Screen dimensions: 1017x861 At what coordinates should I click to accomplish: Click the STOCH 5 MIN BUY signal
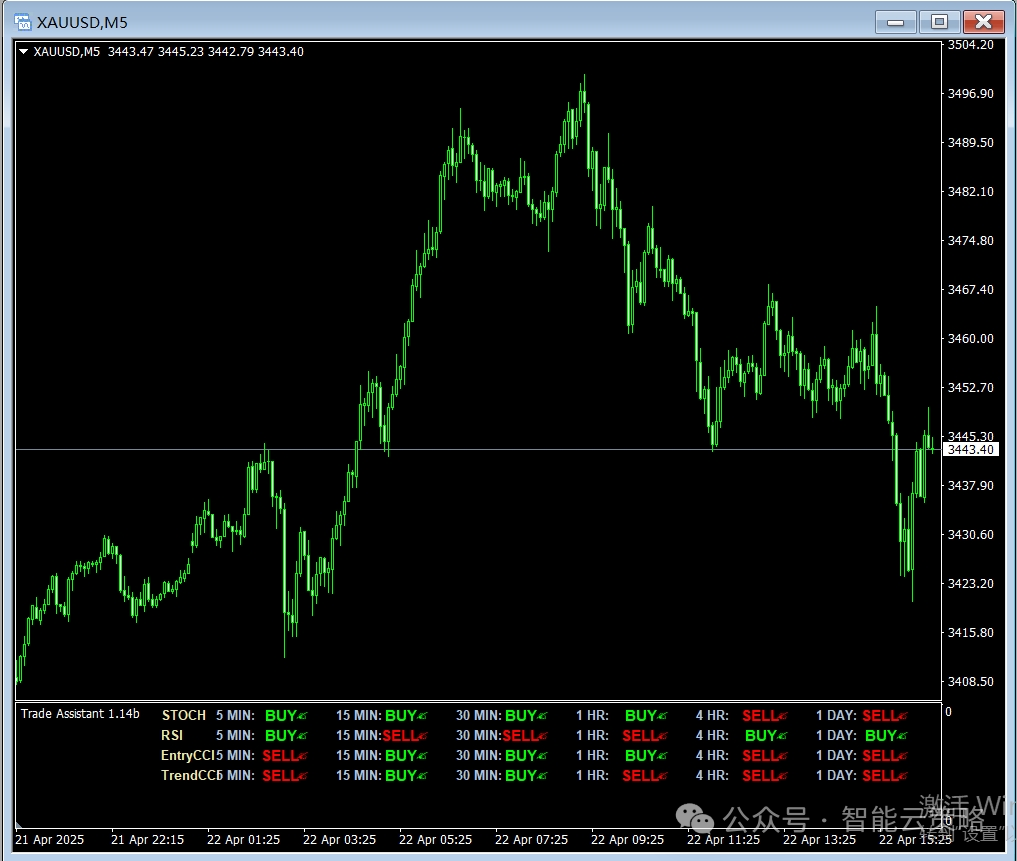(286, 715)
